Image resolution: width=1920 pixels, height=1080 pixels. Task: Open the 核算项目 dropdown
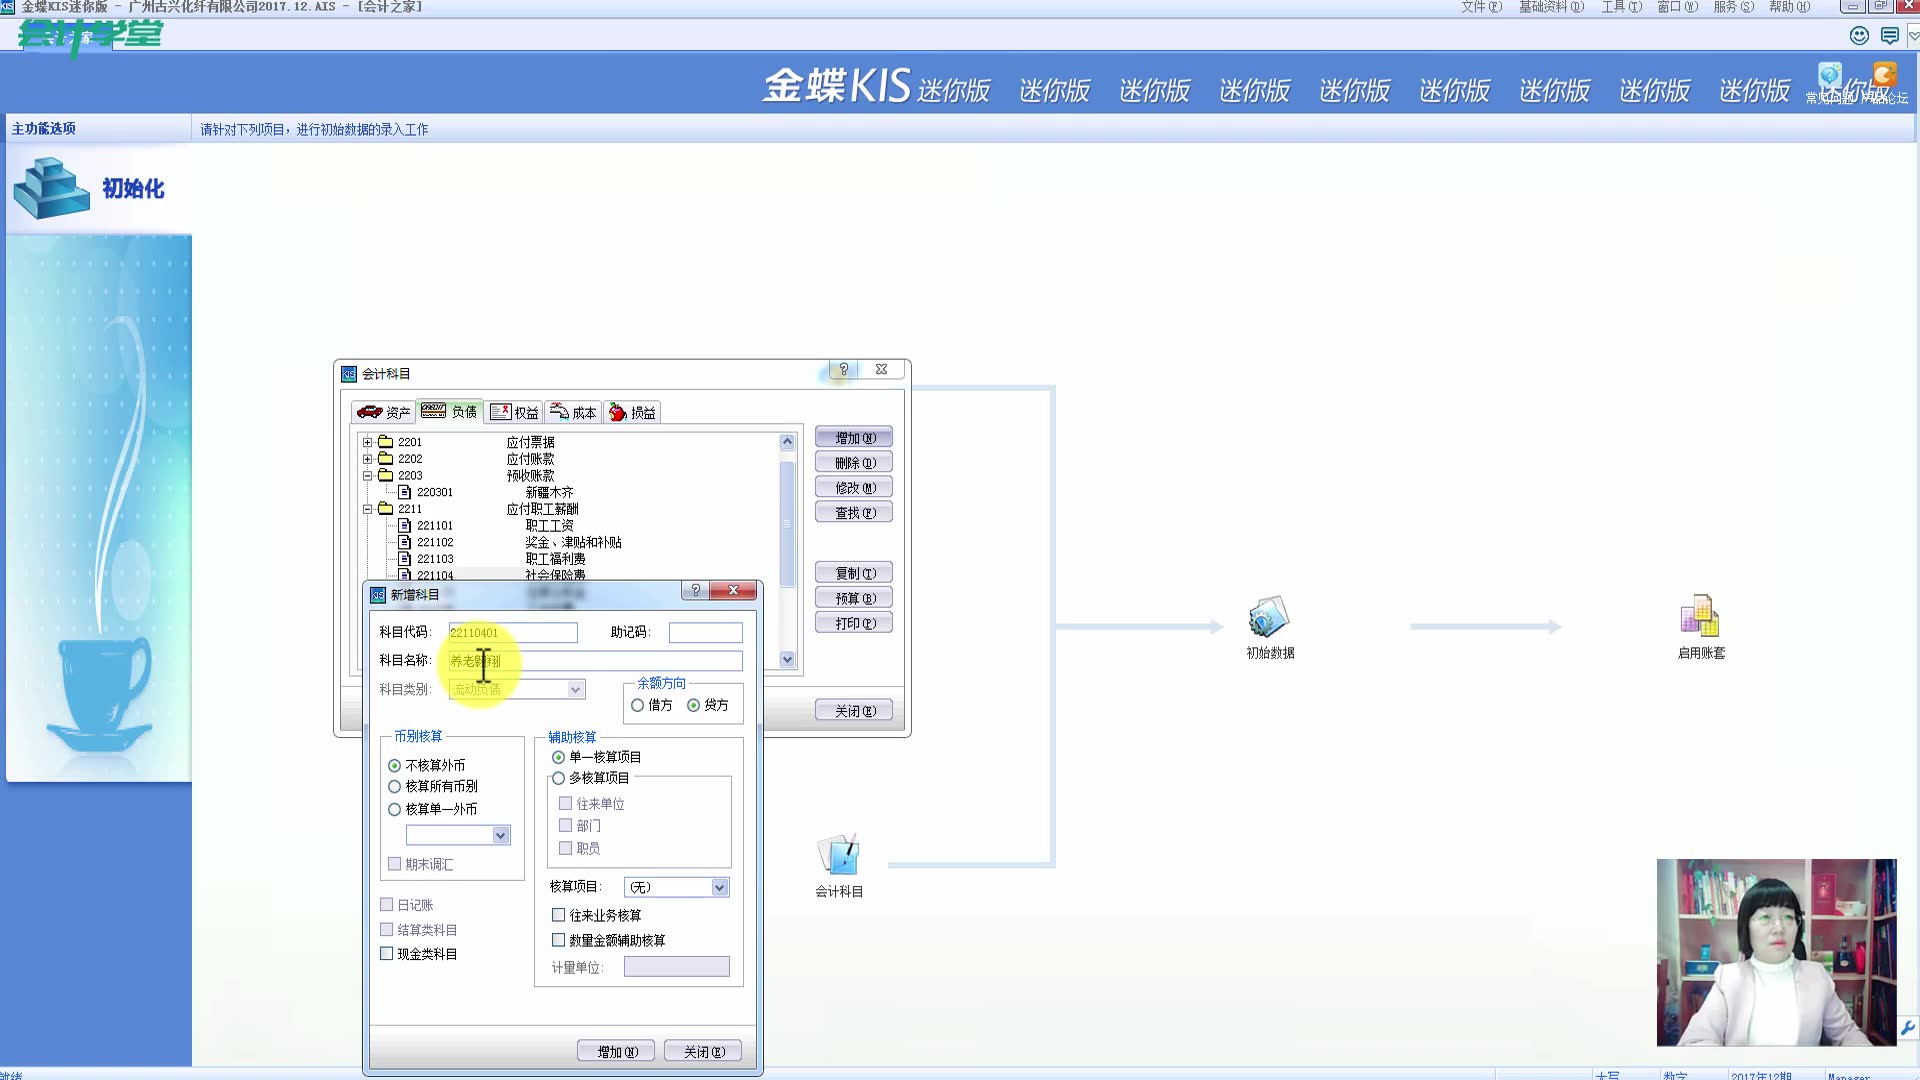click(718, 887)
